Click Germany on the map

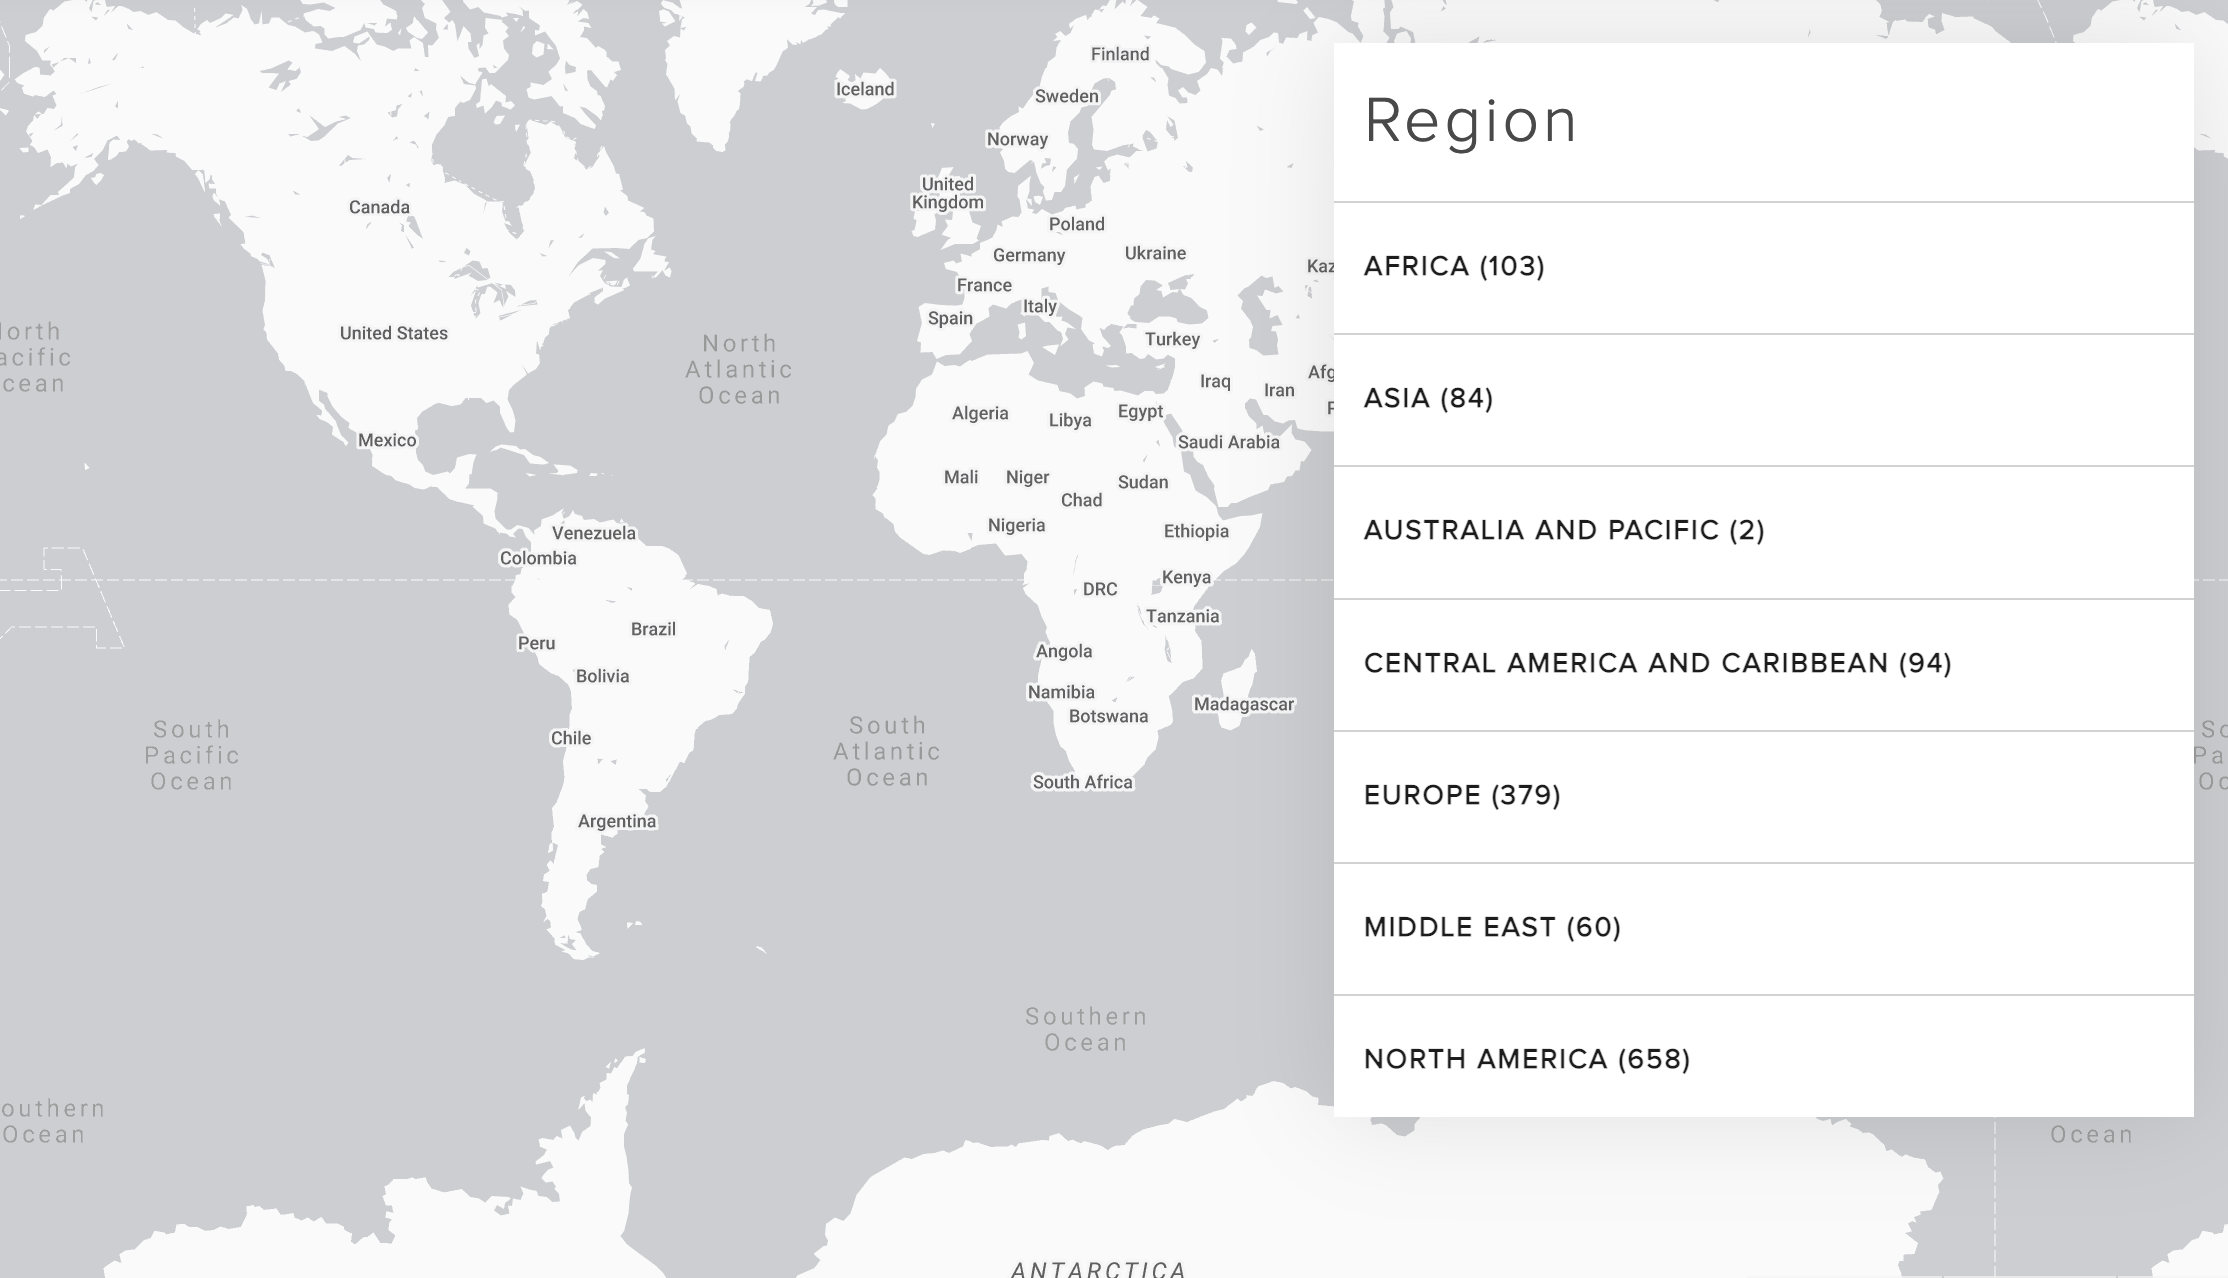click(x=1028, y=255)
